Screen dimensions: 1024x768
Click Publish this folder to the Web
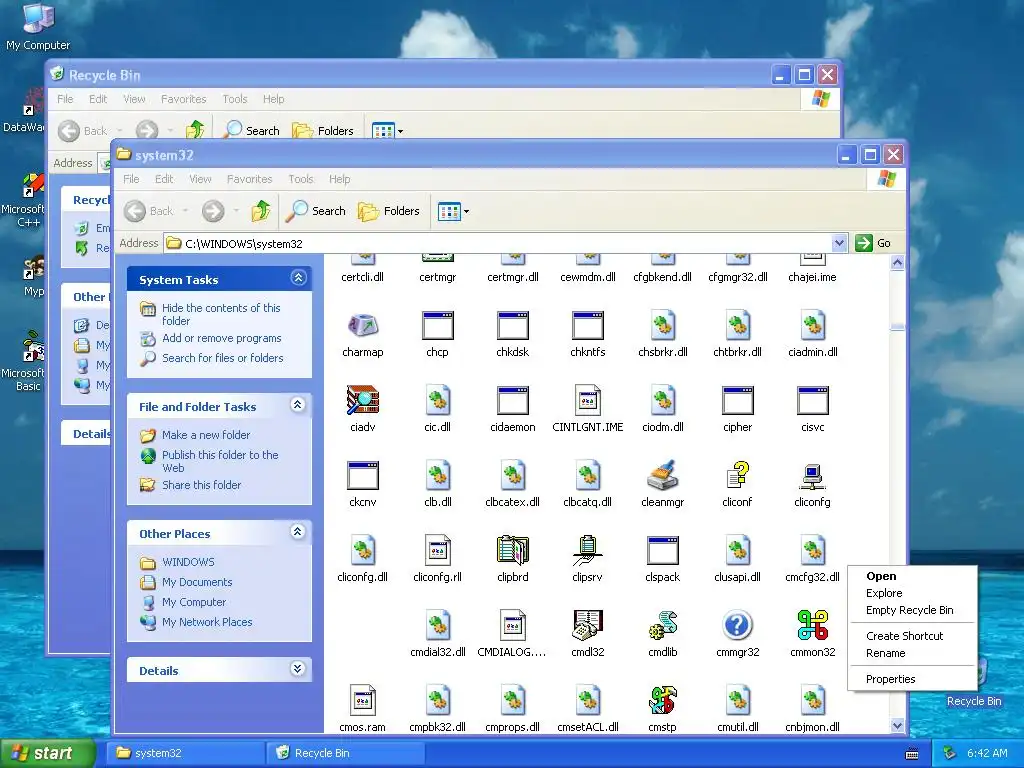point(220,461)
